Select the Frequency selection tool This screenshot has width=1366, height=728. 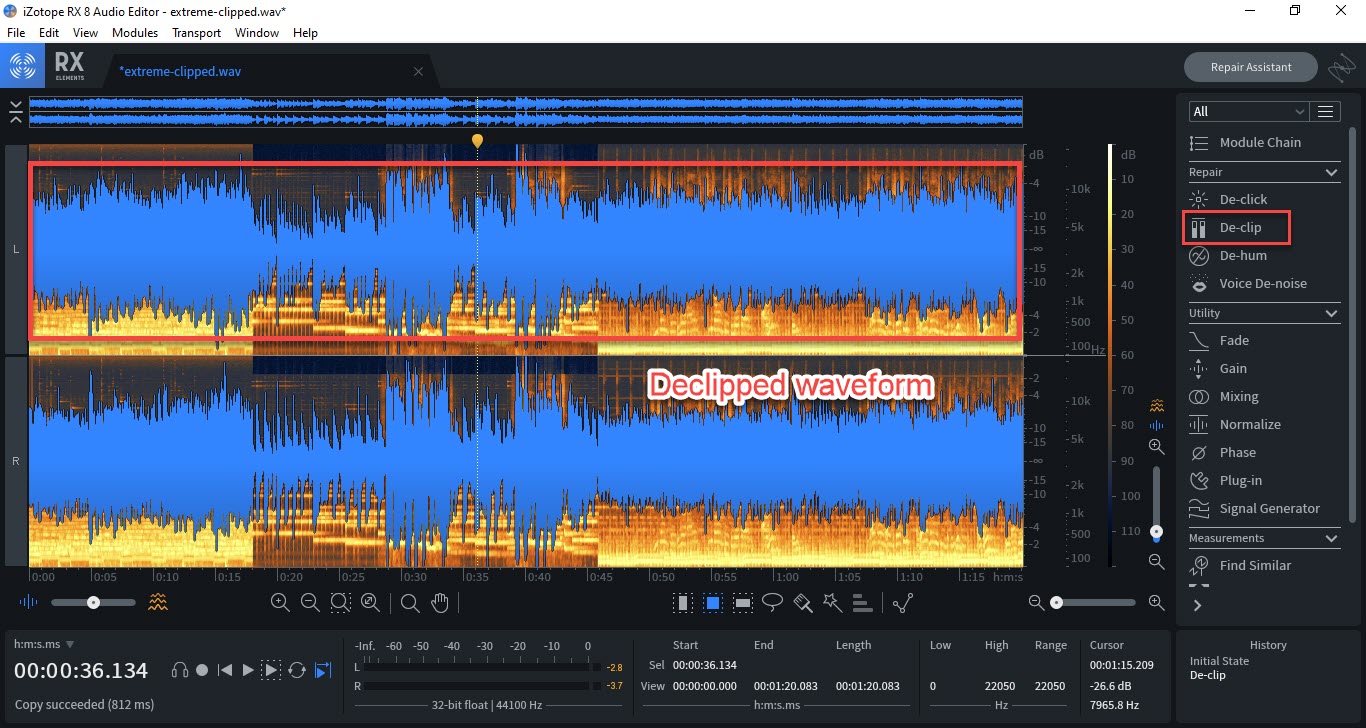click(x=743, y=602)
